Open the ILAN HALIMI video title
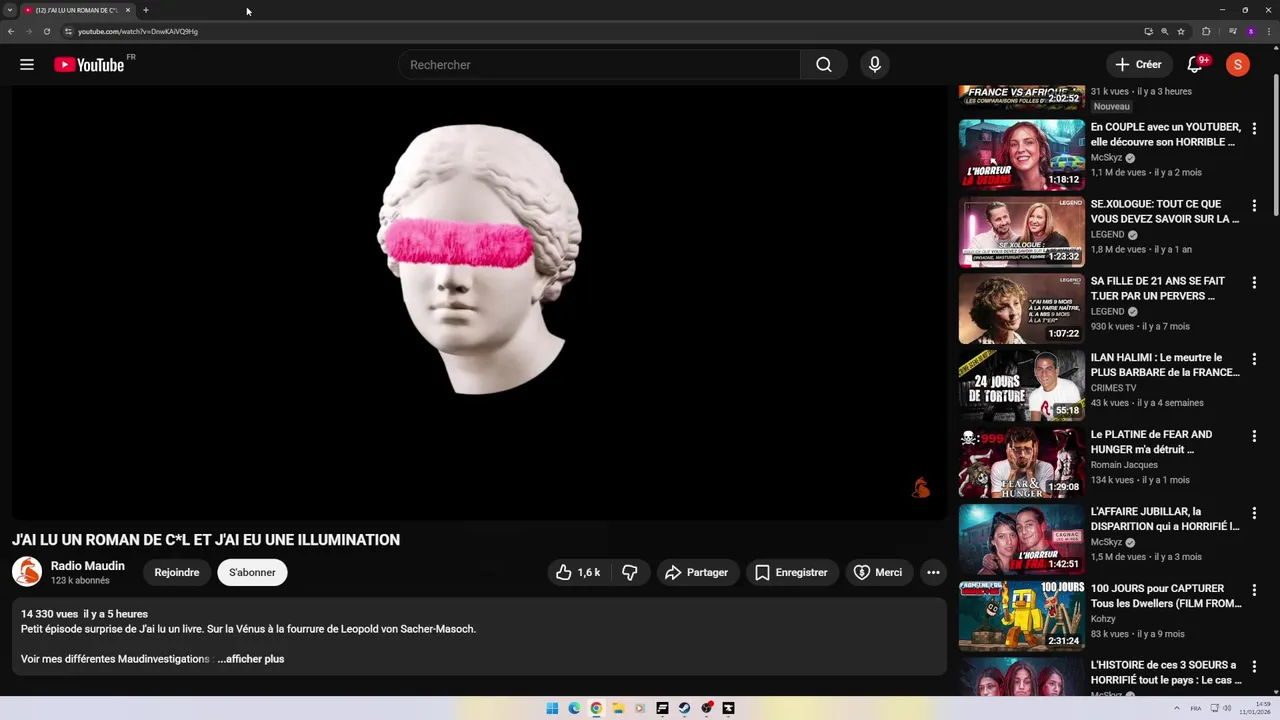Viewport: 1280px width, 720px height. click(x=1165, y=365)
